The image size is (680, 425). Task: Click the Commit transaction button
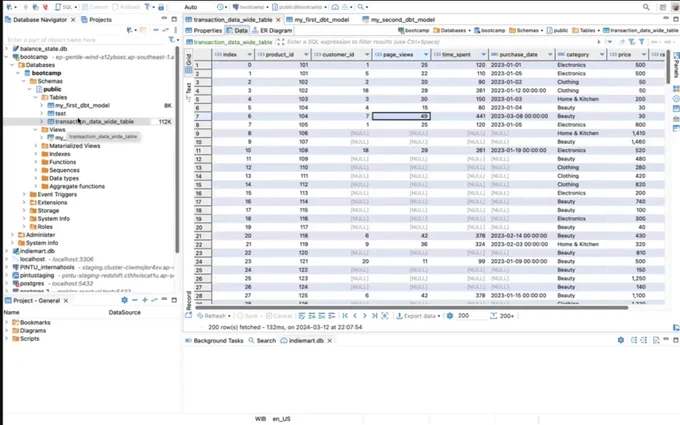[95, 7]
